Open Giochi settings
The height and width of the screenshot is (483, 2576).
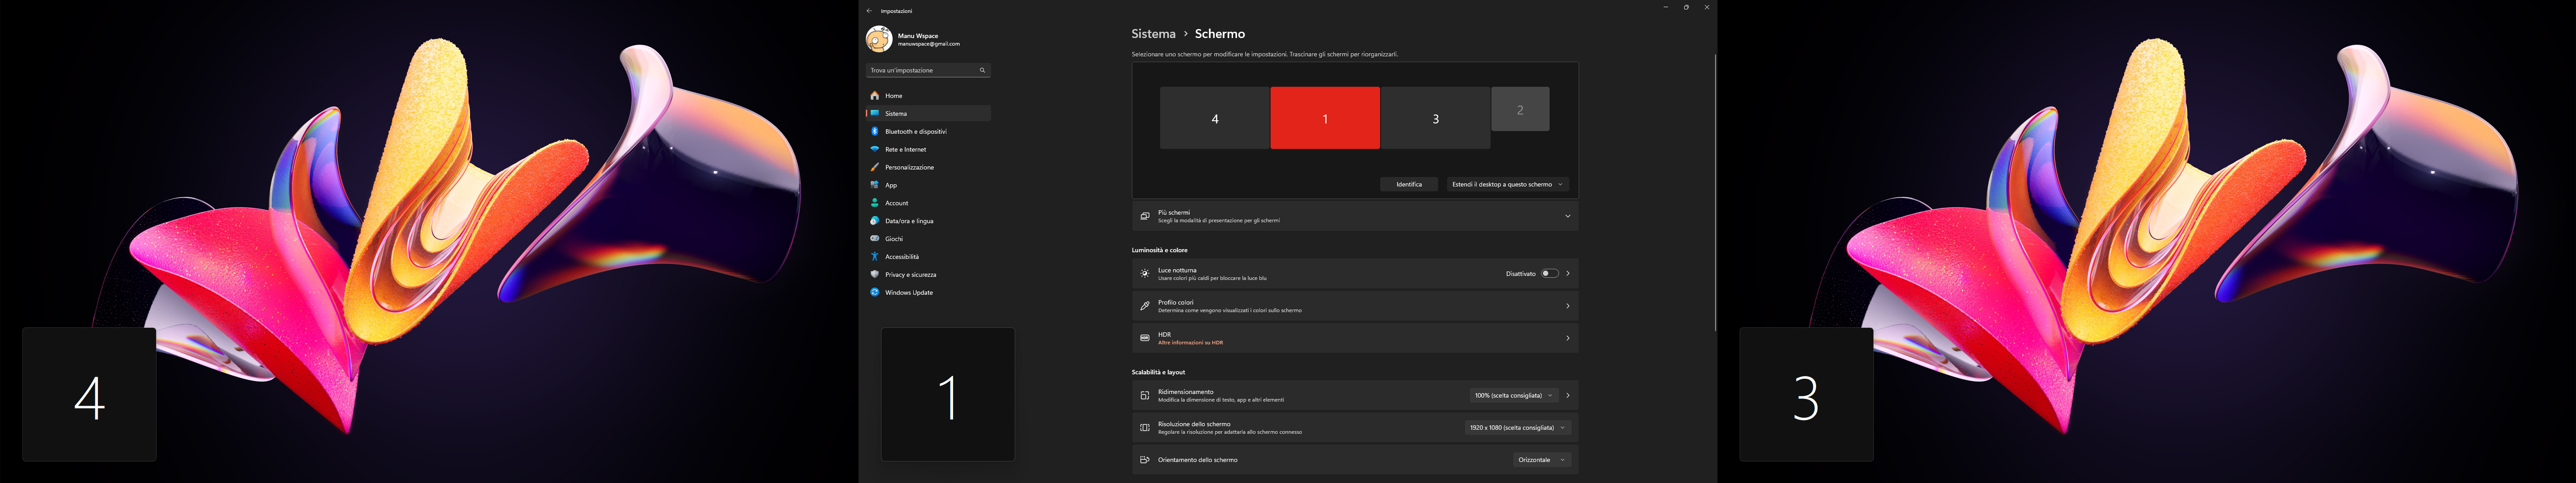coord(928,239)
